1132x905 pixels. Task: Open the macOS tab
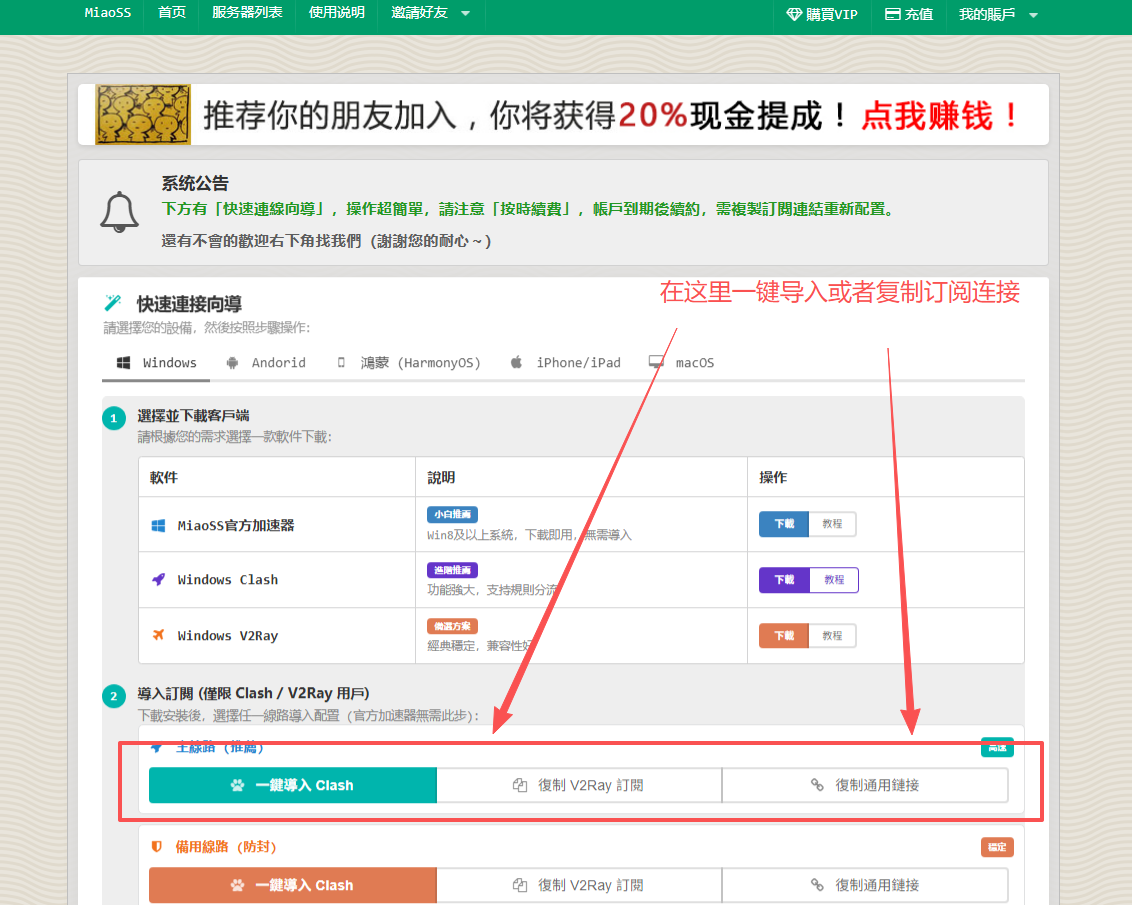pyautogui.click(x=682, y=362)
